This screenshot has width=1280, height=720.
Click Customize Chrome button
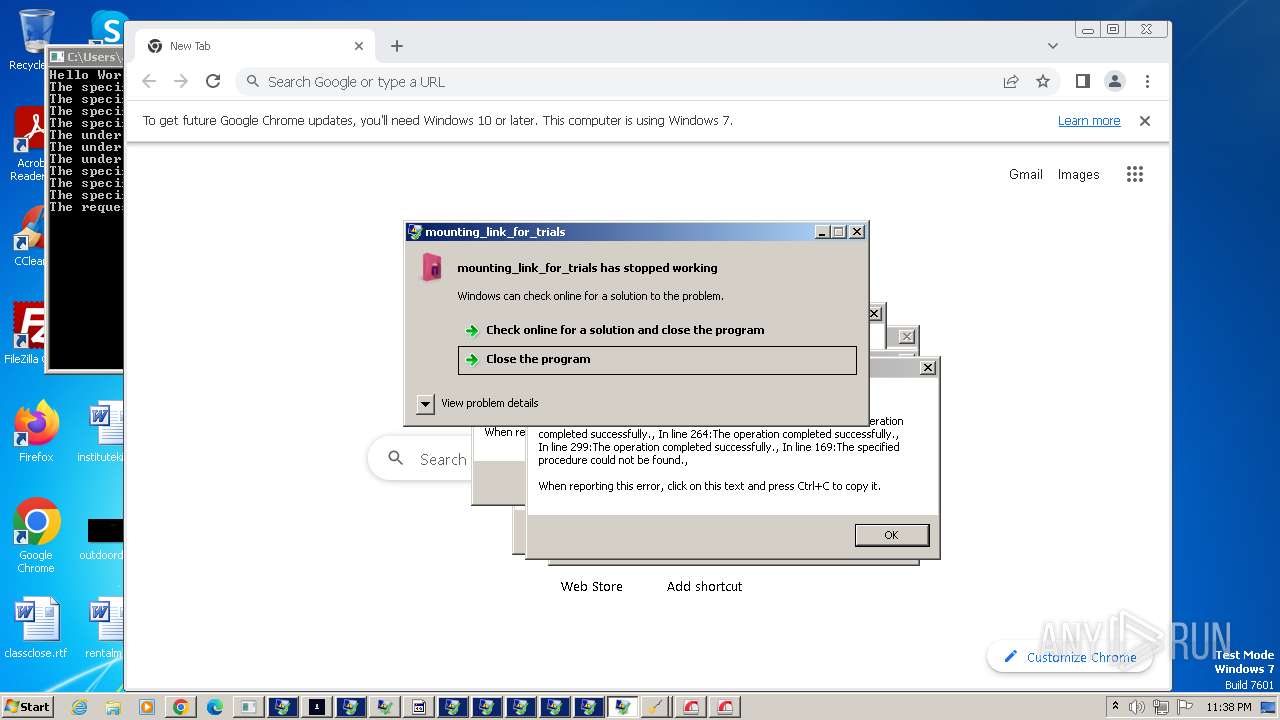coord(1070,657)
